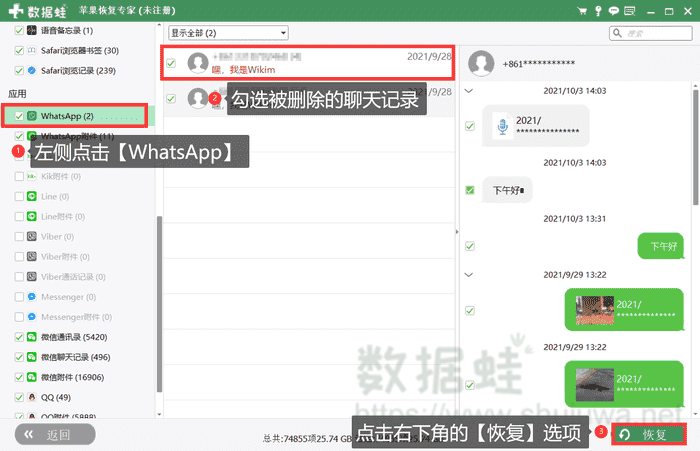Open first image thumbnail at 2021/9/29 13:22
700x451 pixels.
[595, 310]
